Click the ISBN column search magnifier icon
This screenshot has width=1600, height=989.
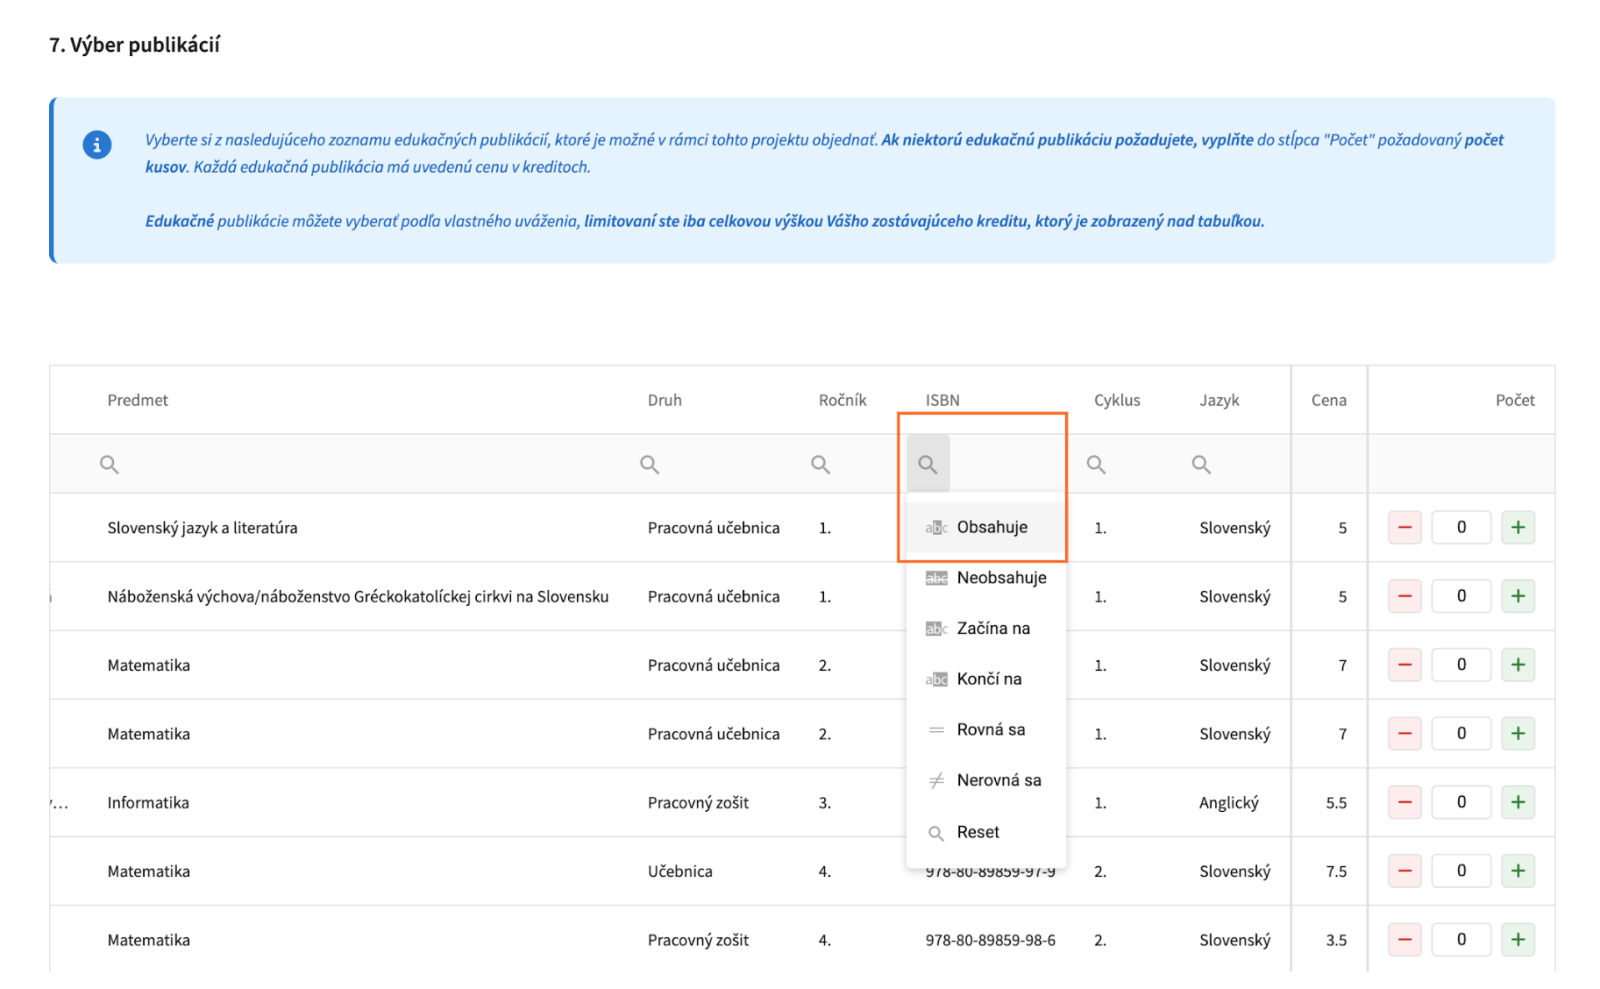928,464
